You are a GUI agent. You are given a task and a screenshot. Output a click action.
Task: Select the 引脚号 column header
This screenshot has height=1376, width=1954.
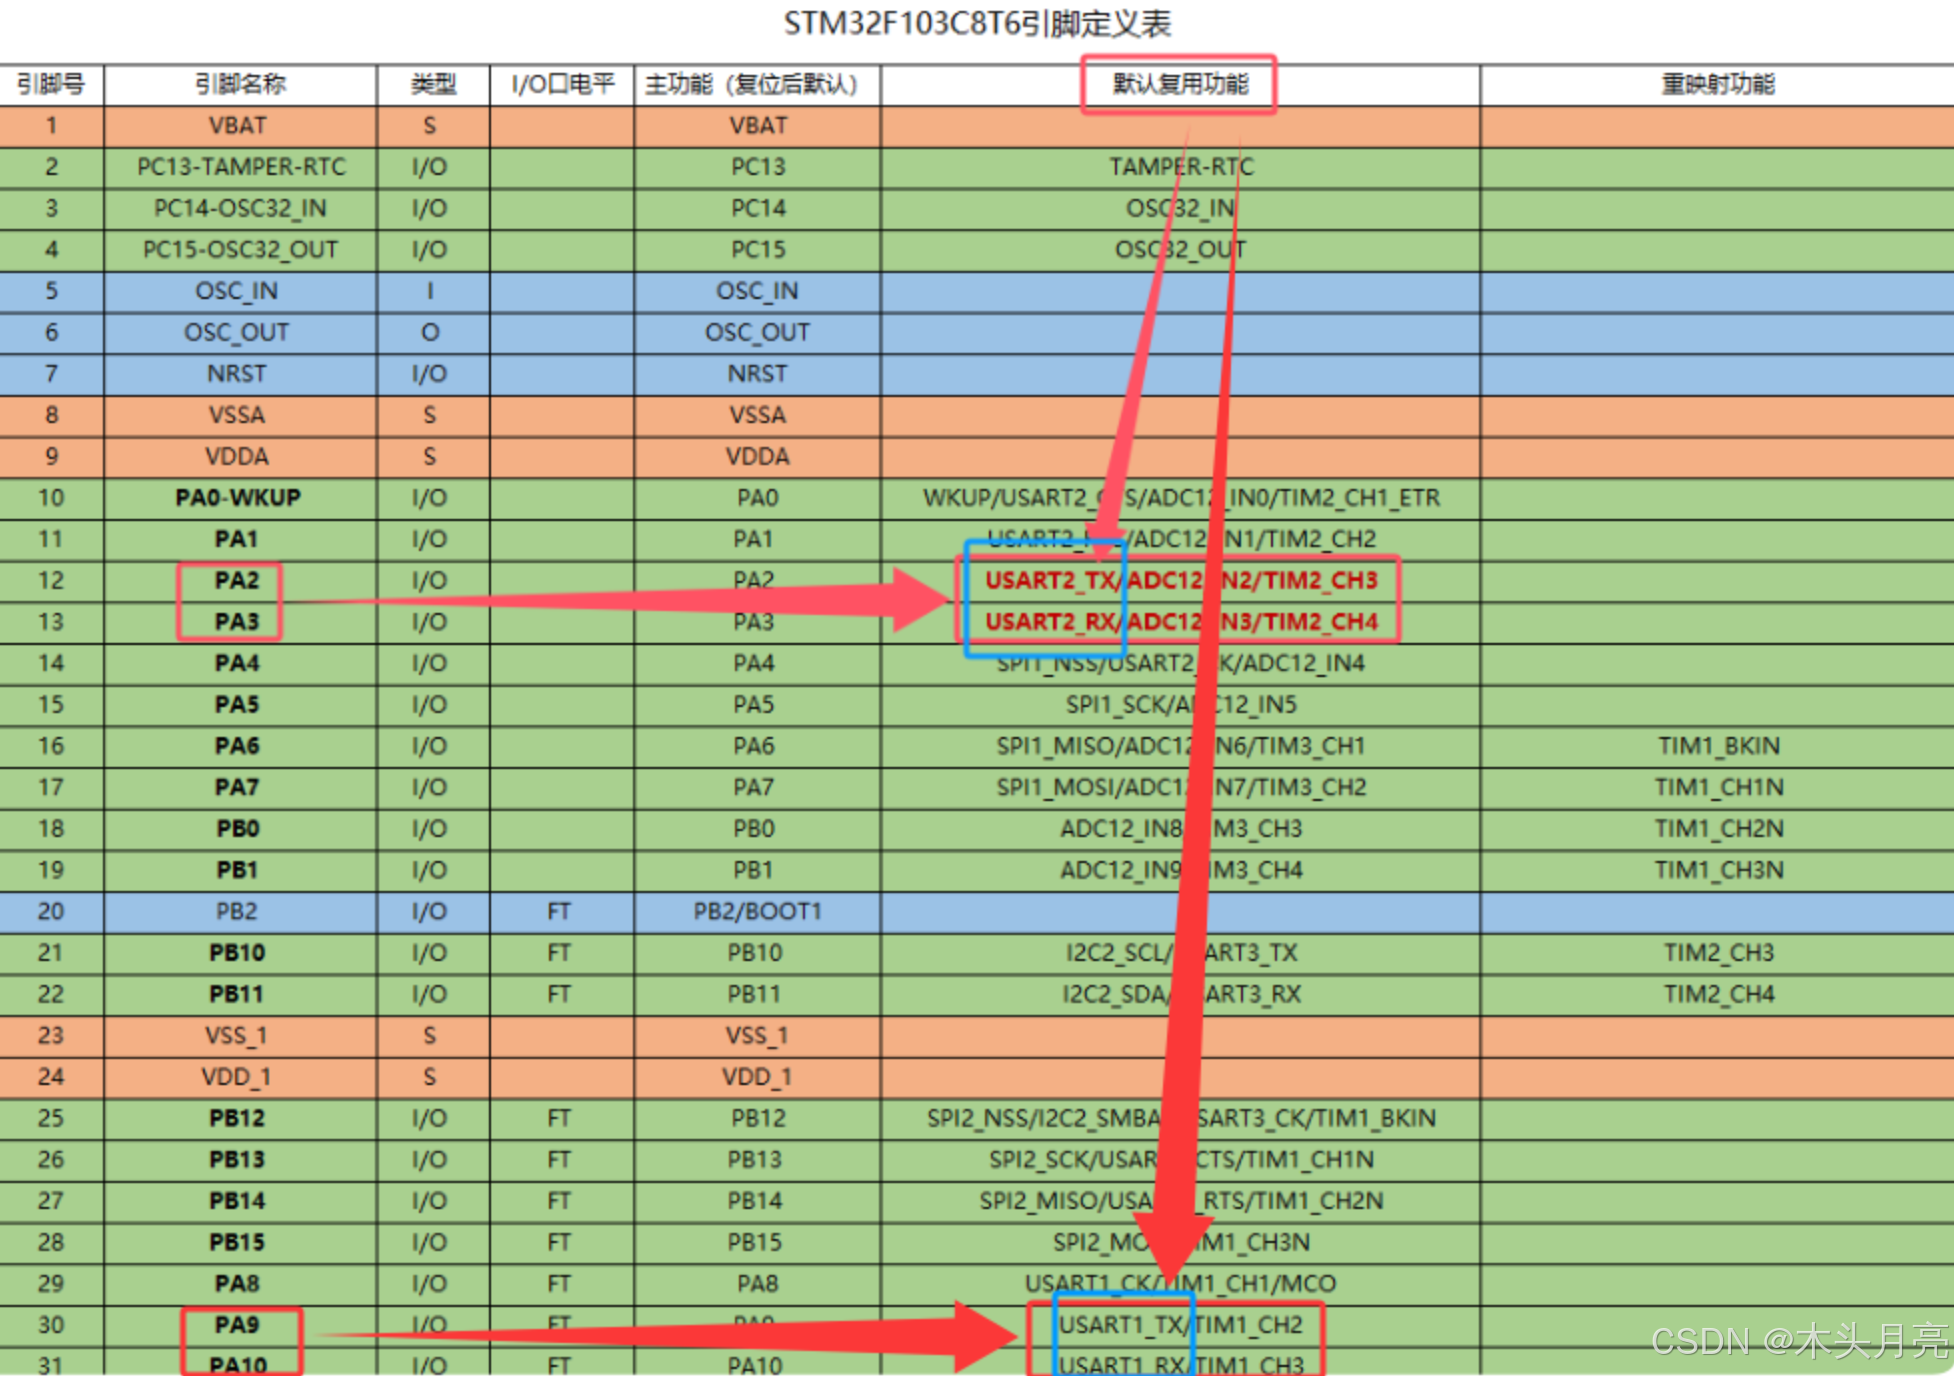coord(51,85)
